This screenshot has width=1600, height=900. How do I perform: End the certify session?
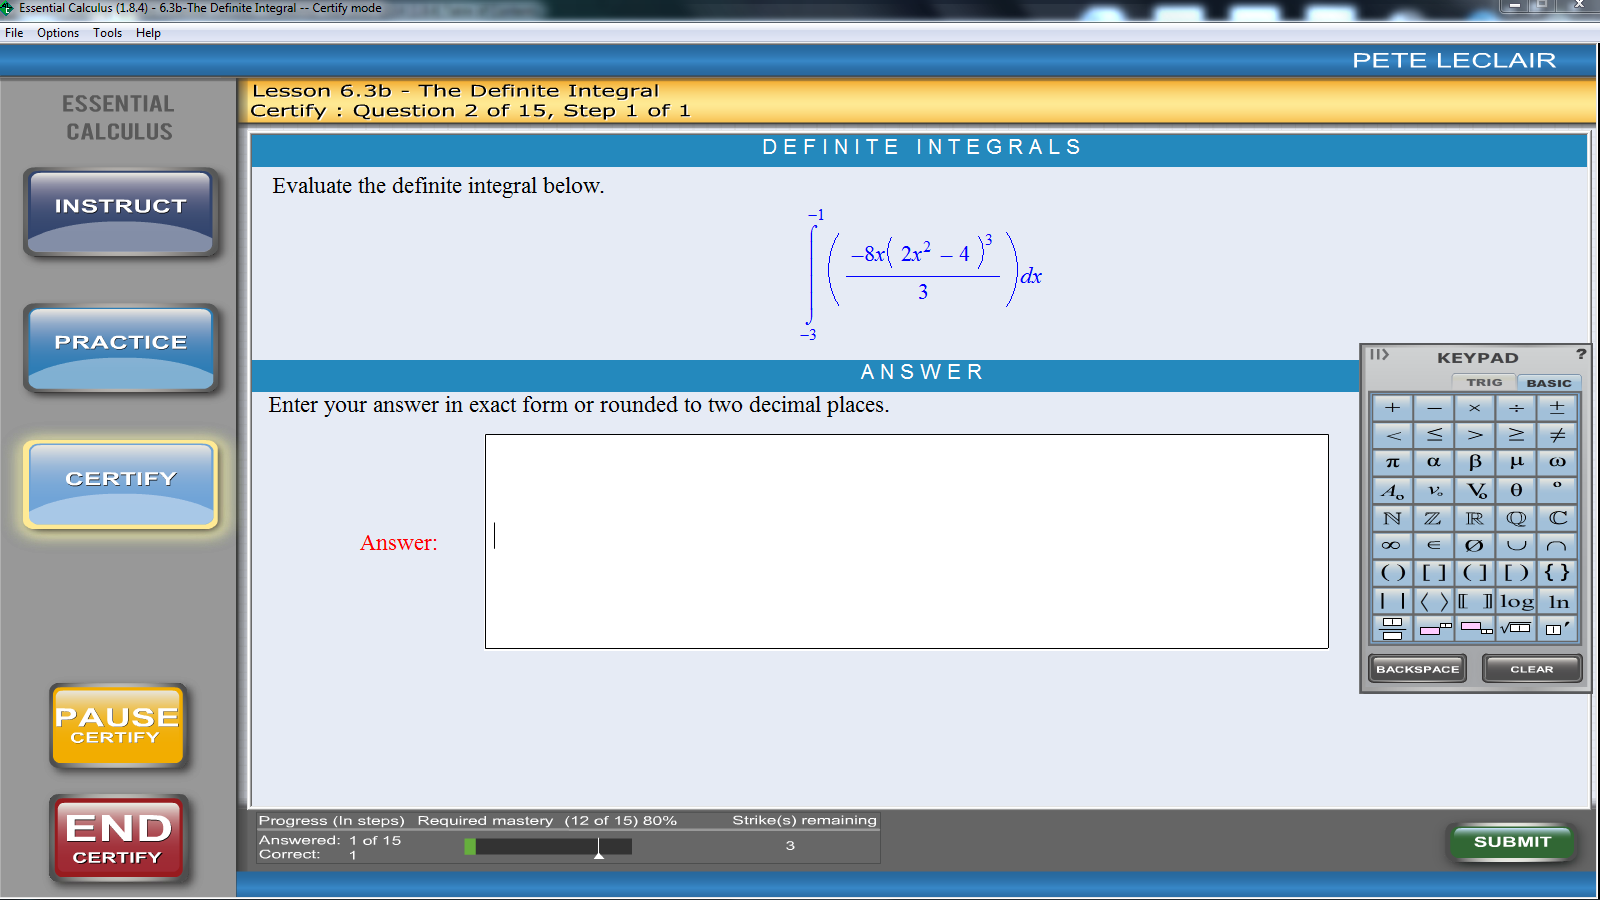118,838
